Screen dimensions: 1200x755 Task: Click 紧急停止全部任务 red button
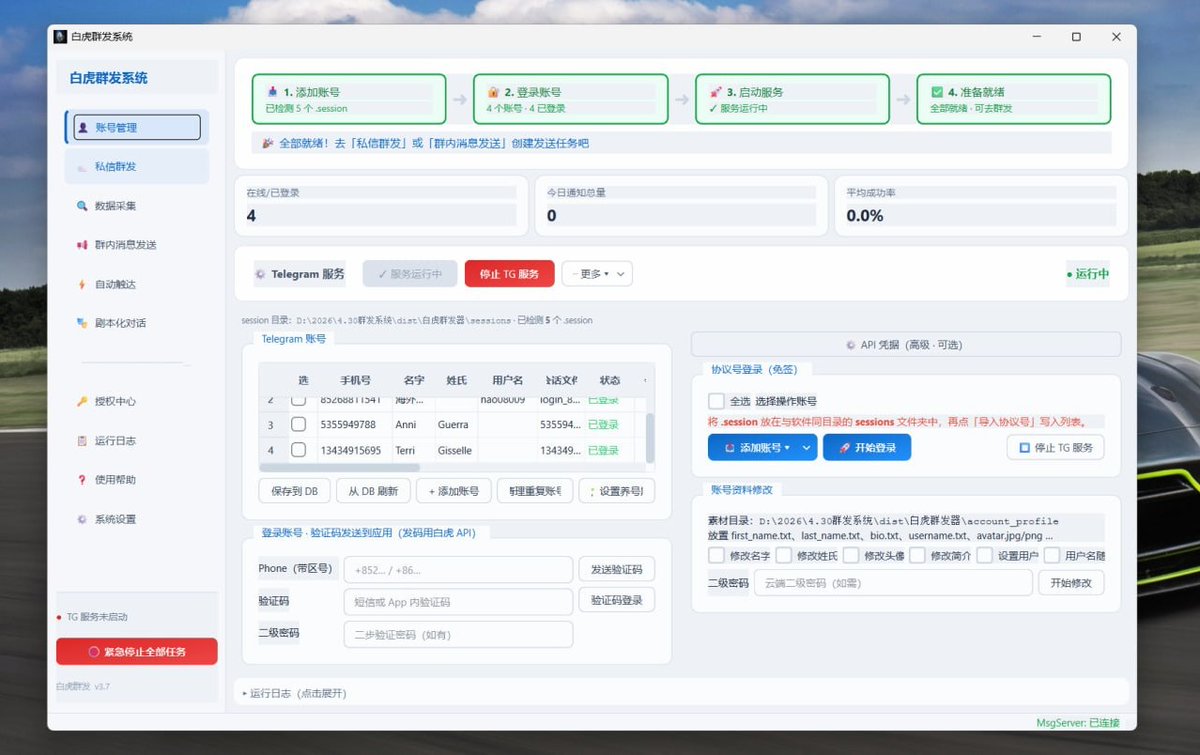click(137, 651)
